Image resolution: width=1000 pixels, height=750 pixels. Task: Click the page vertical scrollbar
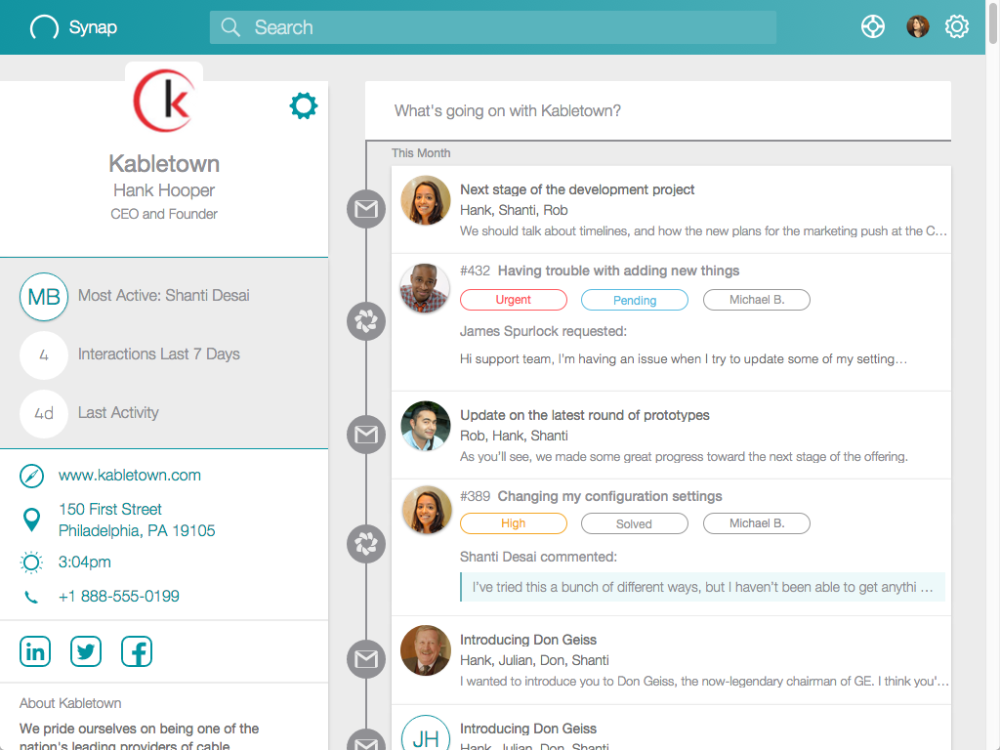[x=992, y=23]
